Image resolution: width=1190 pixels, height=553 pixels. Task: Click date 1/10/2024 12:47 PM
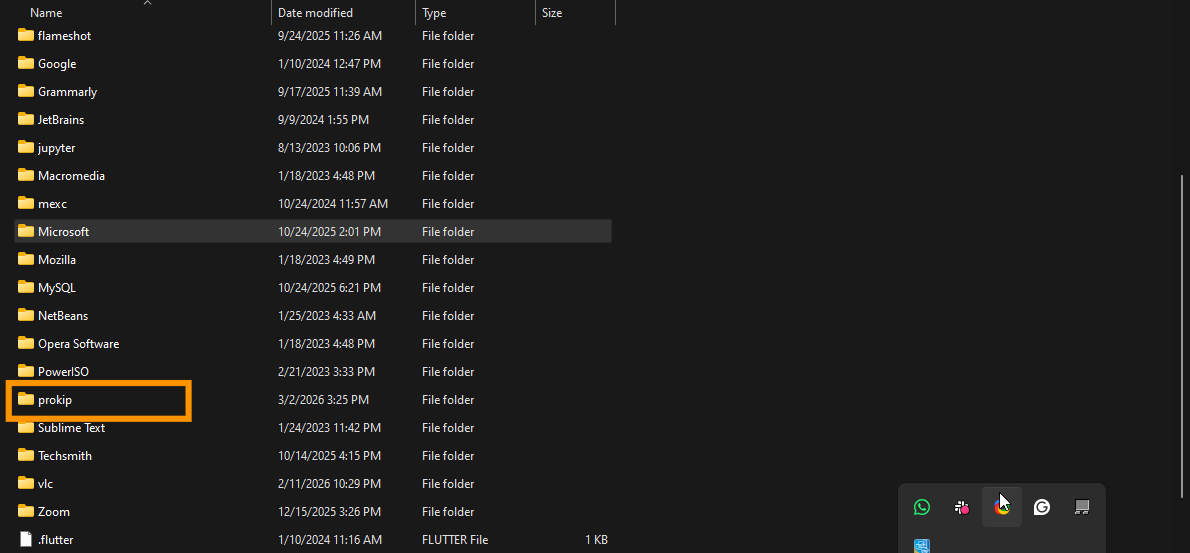(329, 64)
